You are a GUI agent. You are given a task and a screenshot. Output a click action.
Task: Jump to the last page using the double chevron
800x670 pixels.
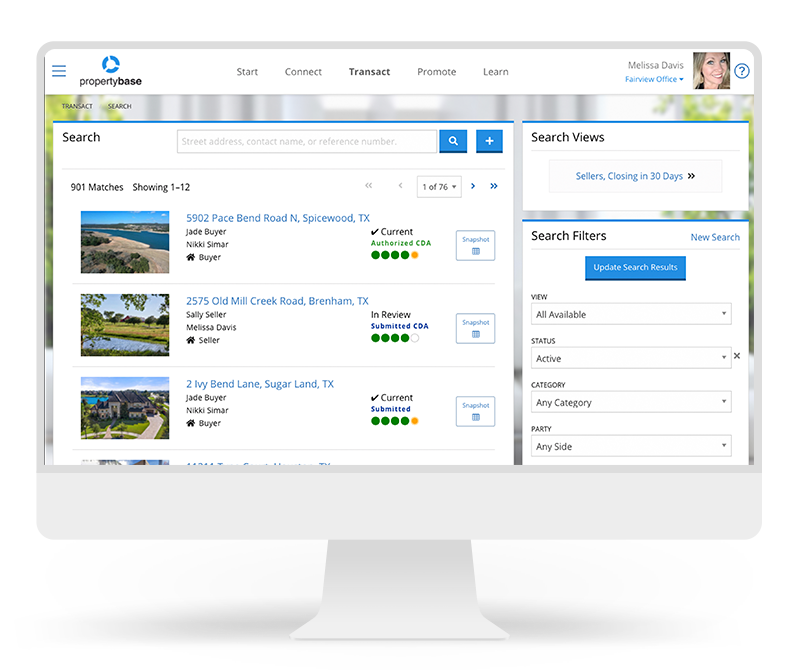pyautogui.click(x=493, y=186)
